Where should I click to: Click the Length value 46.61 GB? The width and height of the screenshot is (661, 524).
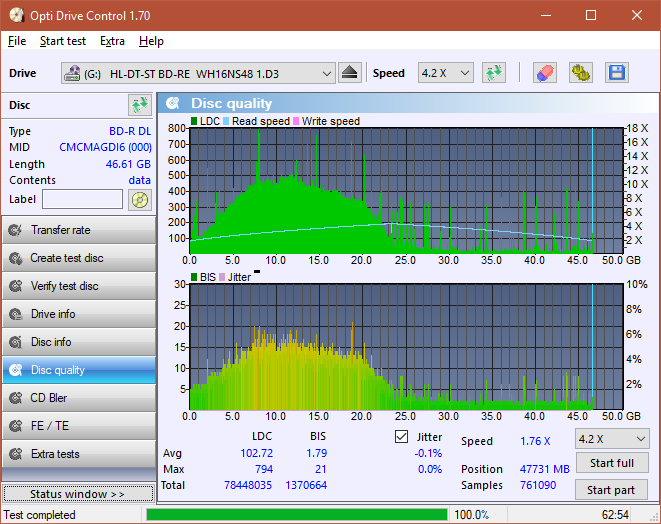128,164
